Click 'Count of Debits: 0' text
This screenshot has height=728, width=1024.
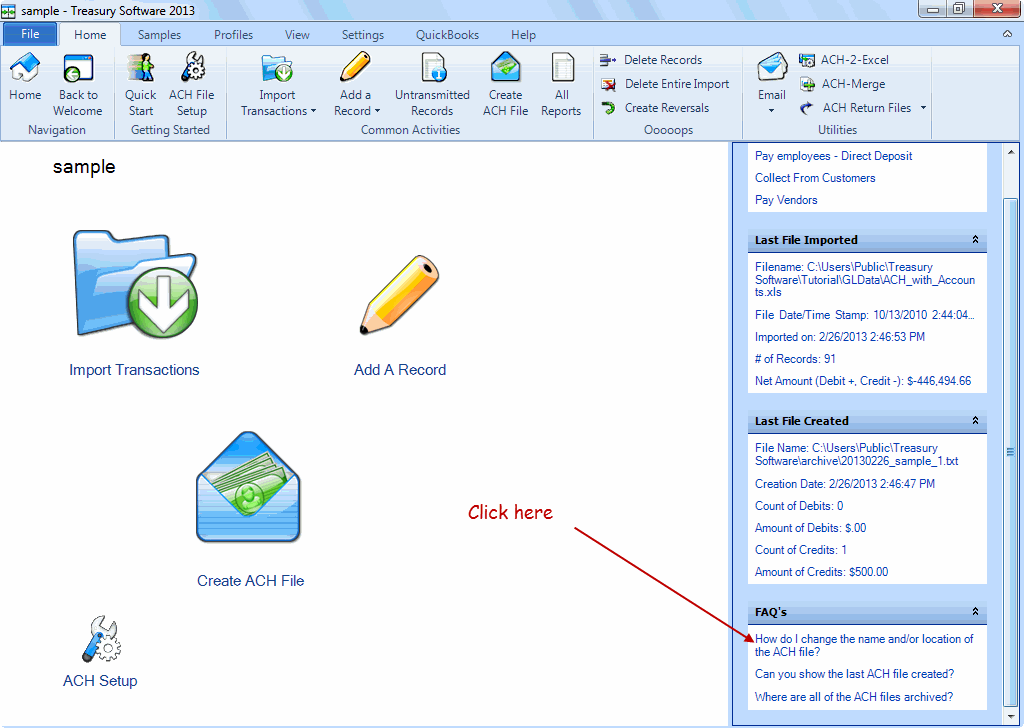click(x=799, y=506)
